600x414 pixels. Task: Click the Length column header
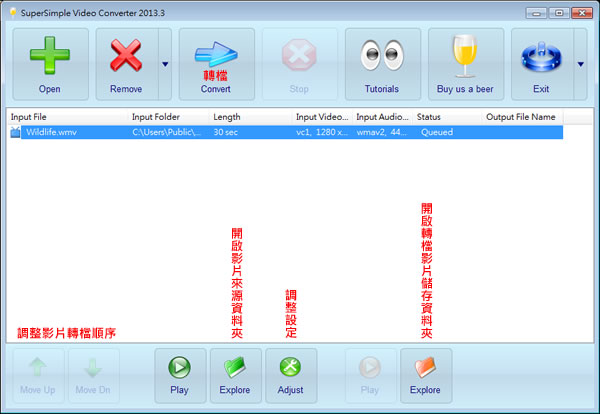coord(250,117)
